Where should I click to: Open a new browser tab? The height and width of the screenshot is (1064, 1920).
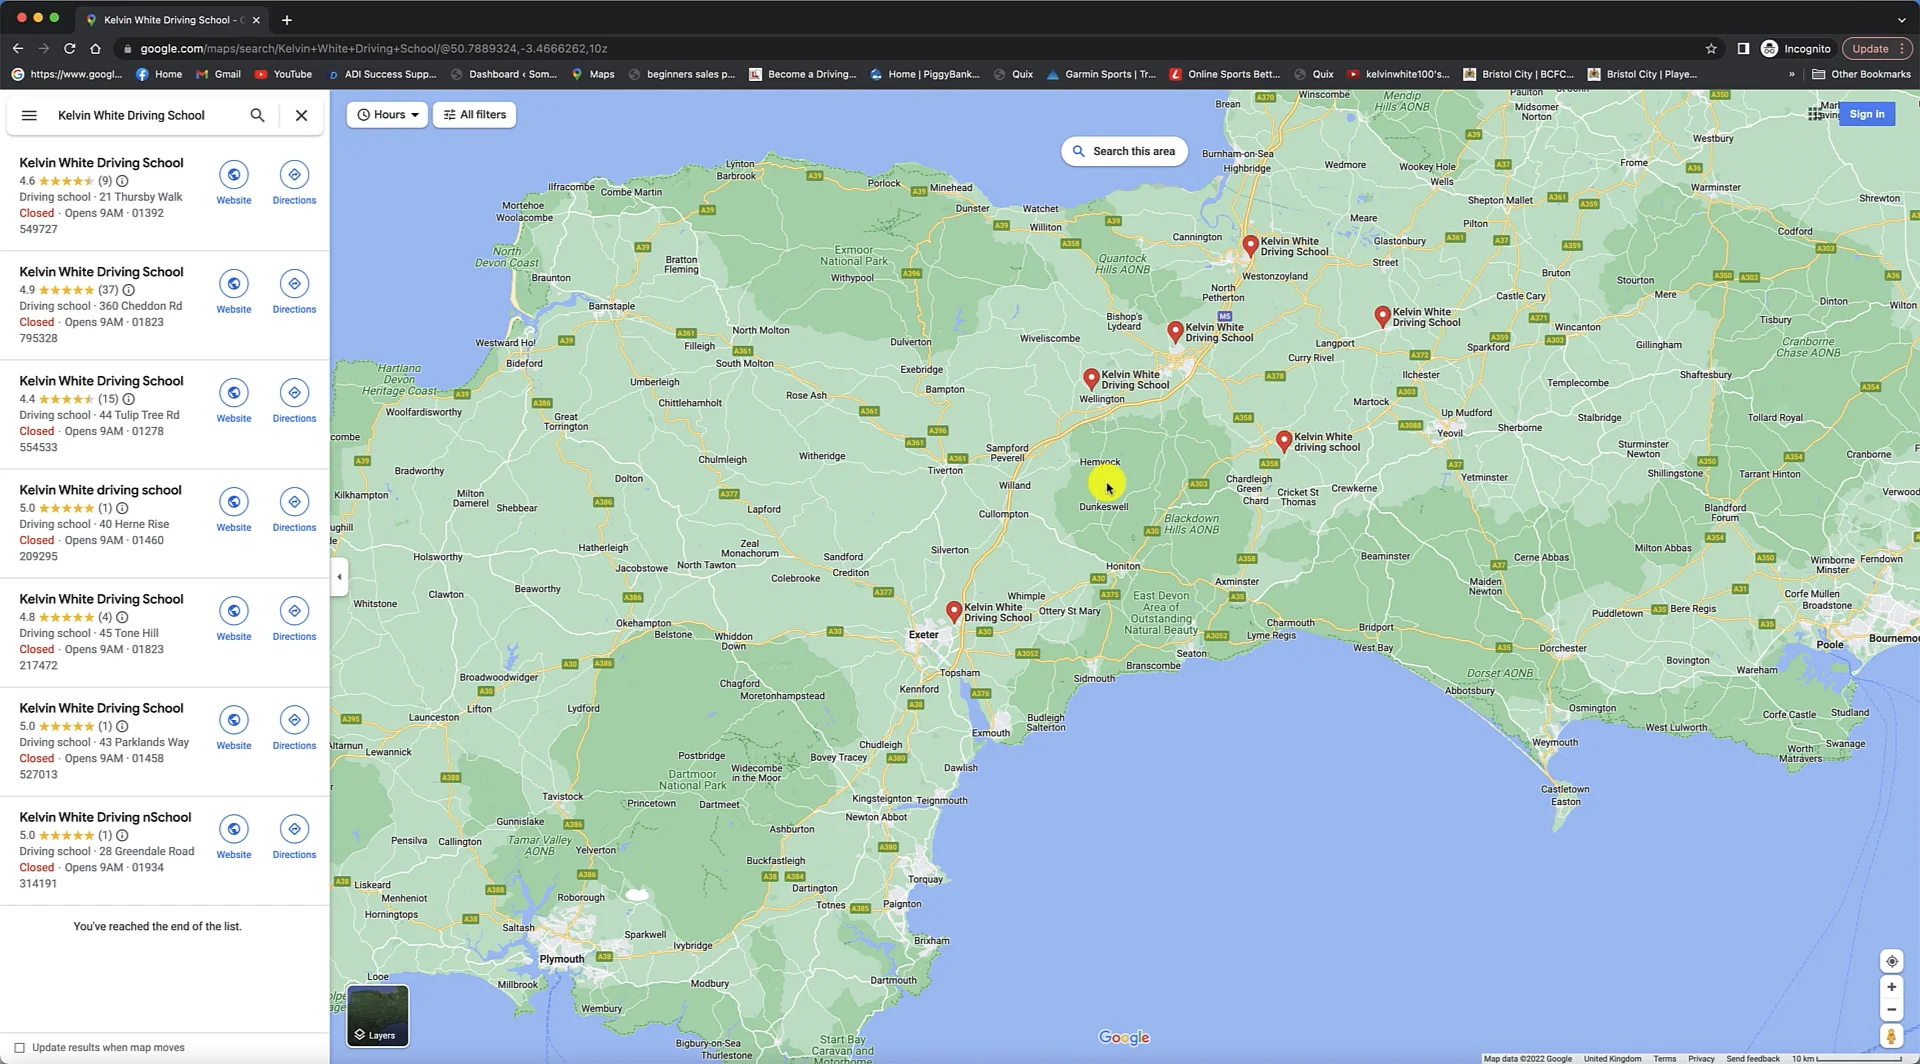[x=287, y=19]
